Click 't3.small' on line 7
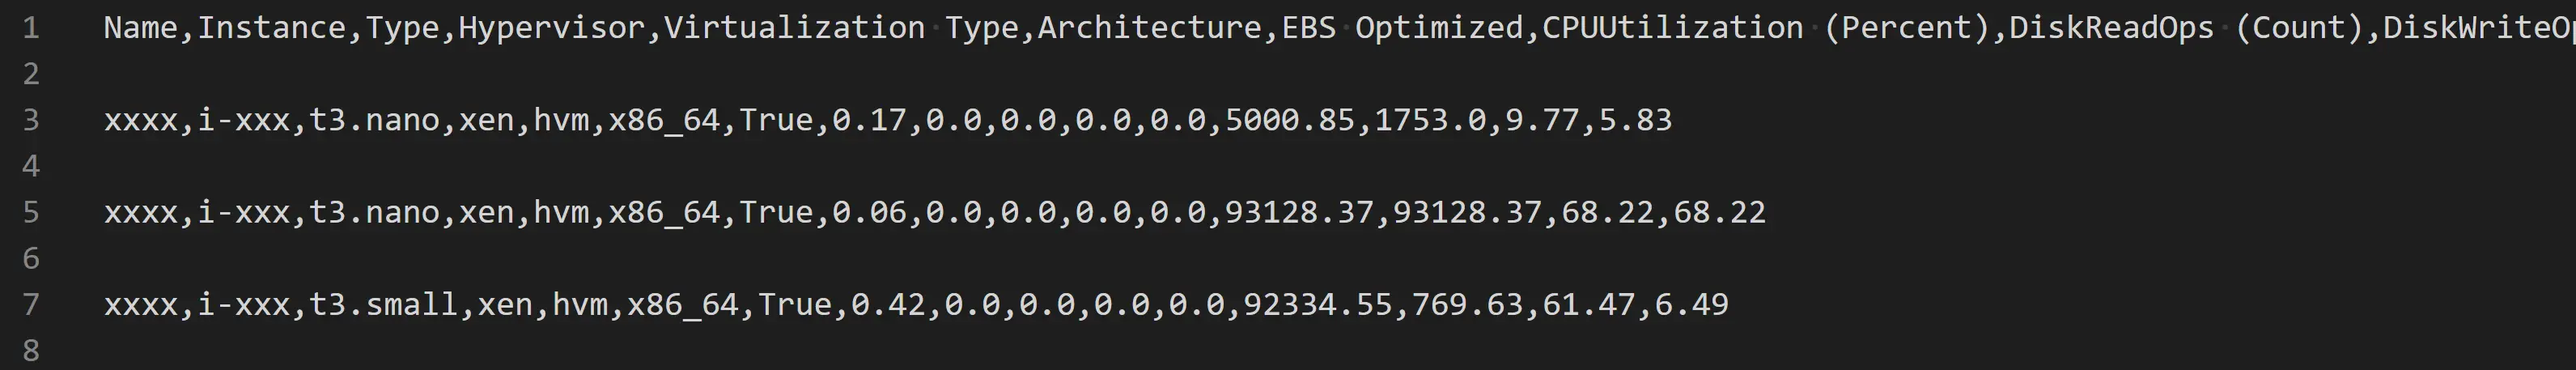This screenshot has height=370, width=2576. click(384, 304)
